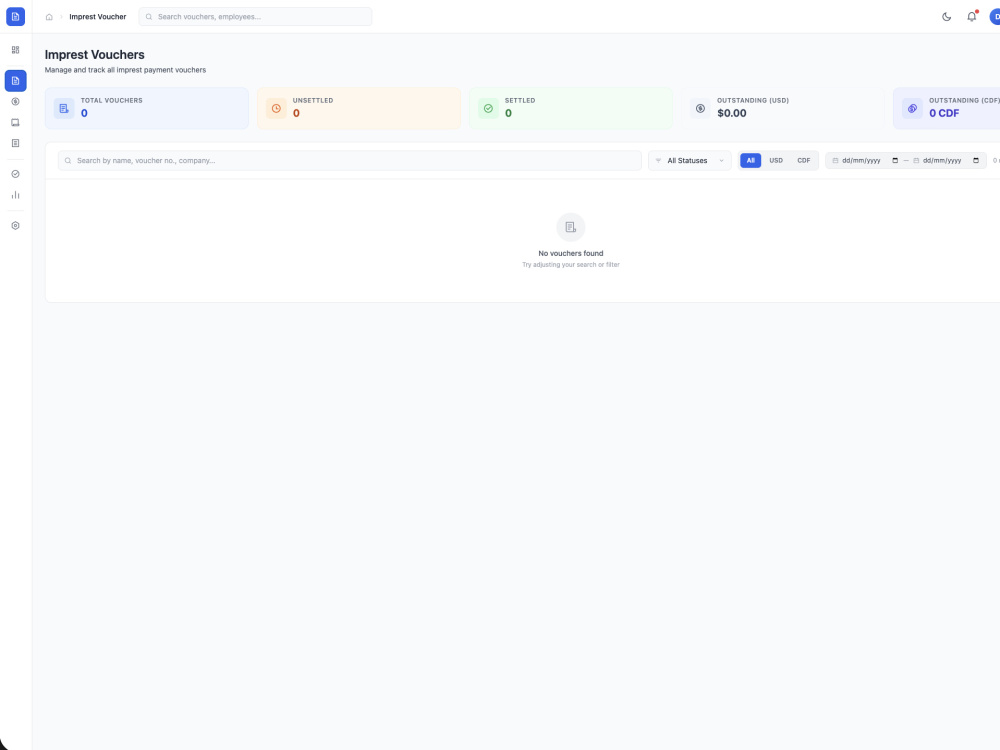1000x750 pixels.
Task: Open the start date calendar picker icon
Action: pyautogui.click(x=895, y=161)
